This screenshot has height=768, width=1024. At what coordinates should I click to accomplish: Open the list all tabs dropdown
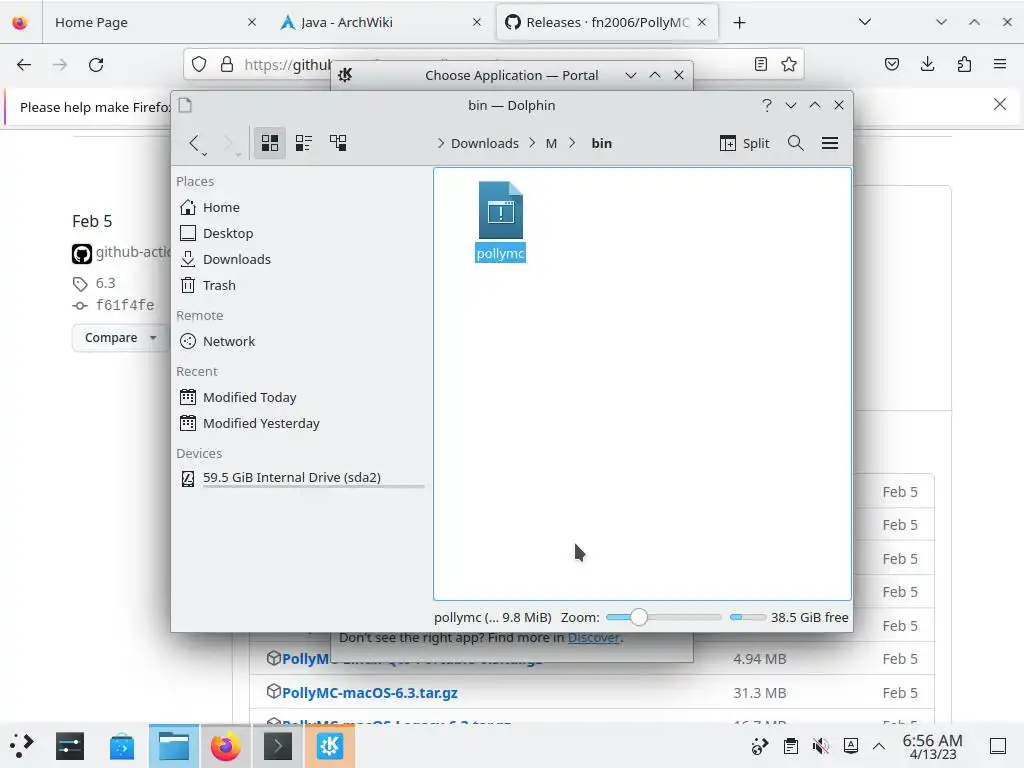865,22
